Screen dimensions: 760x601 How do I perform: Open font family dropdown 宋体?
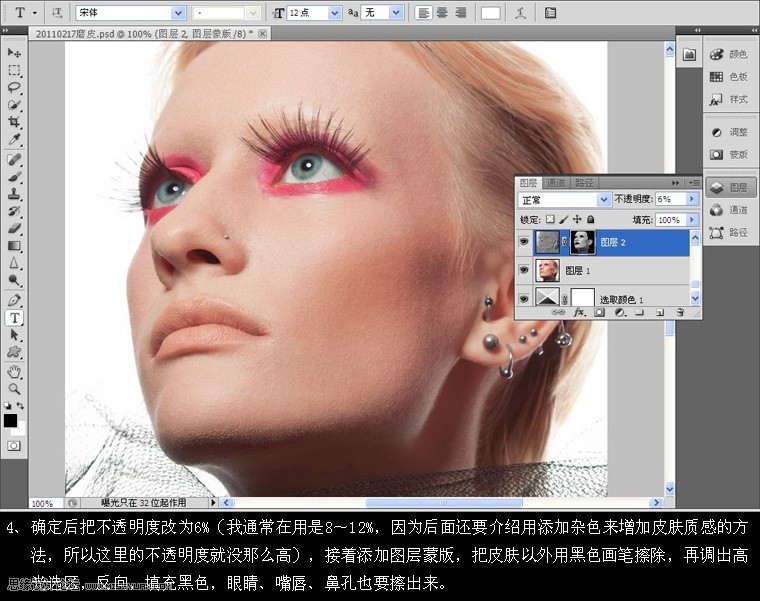click(x=178, y=13)
